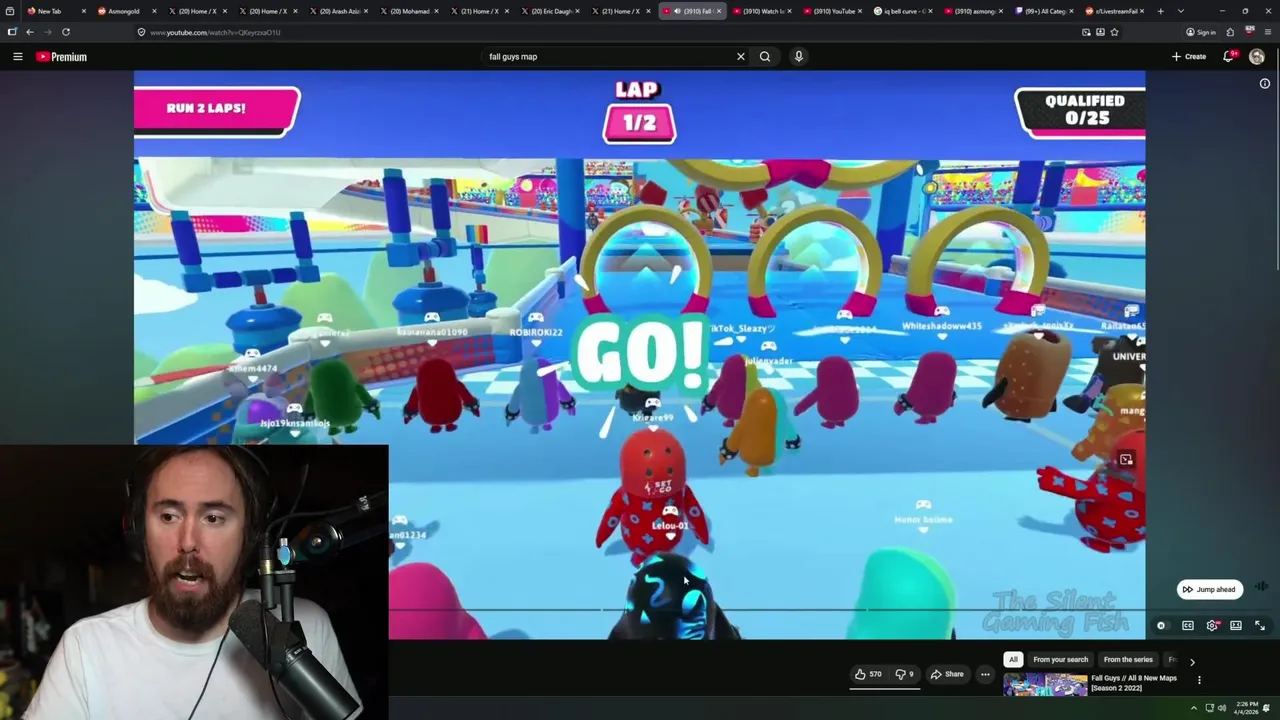
Task: Run search with the magnifier button
Action: coord(765,57)
